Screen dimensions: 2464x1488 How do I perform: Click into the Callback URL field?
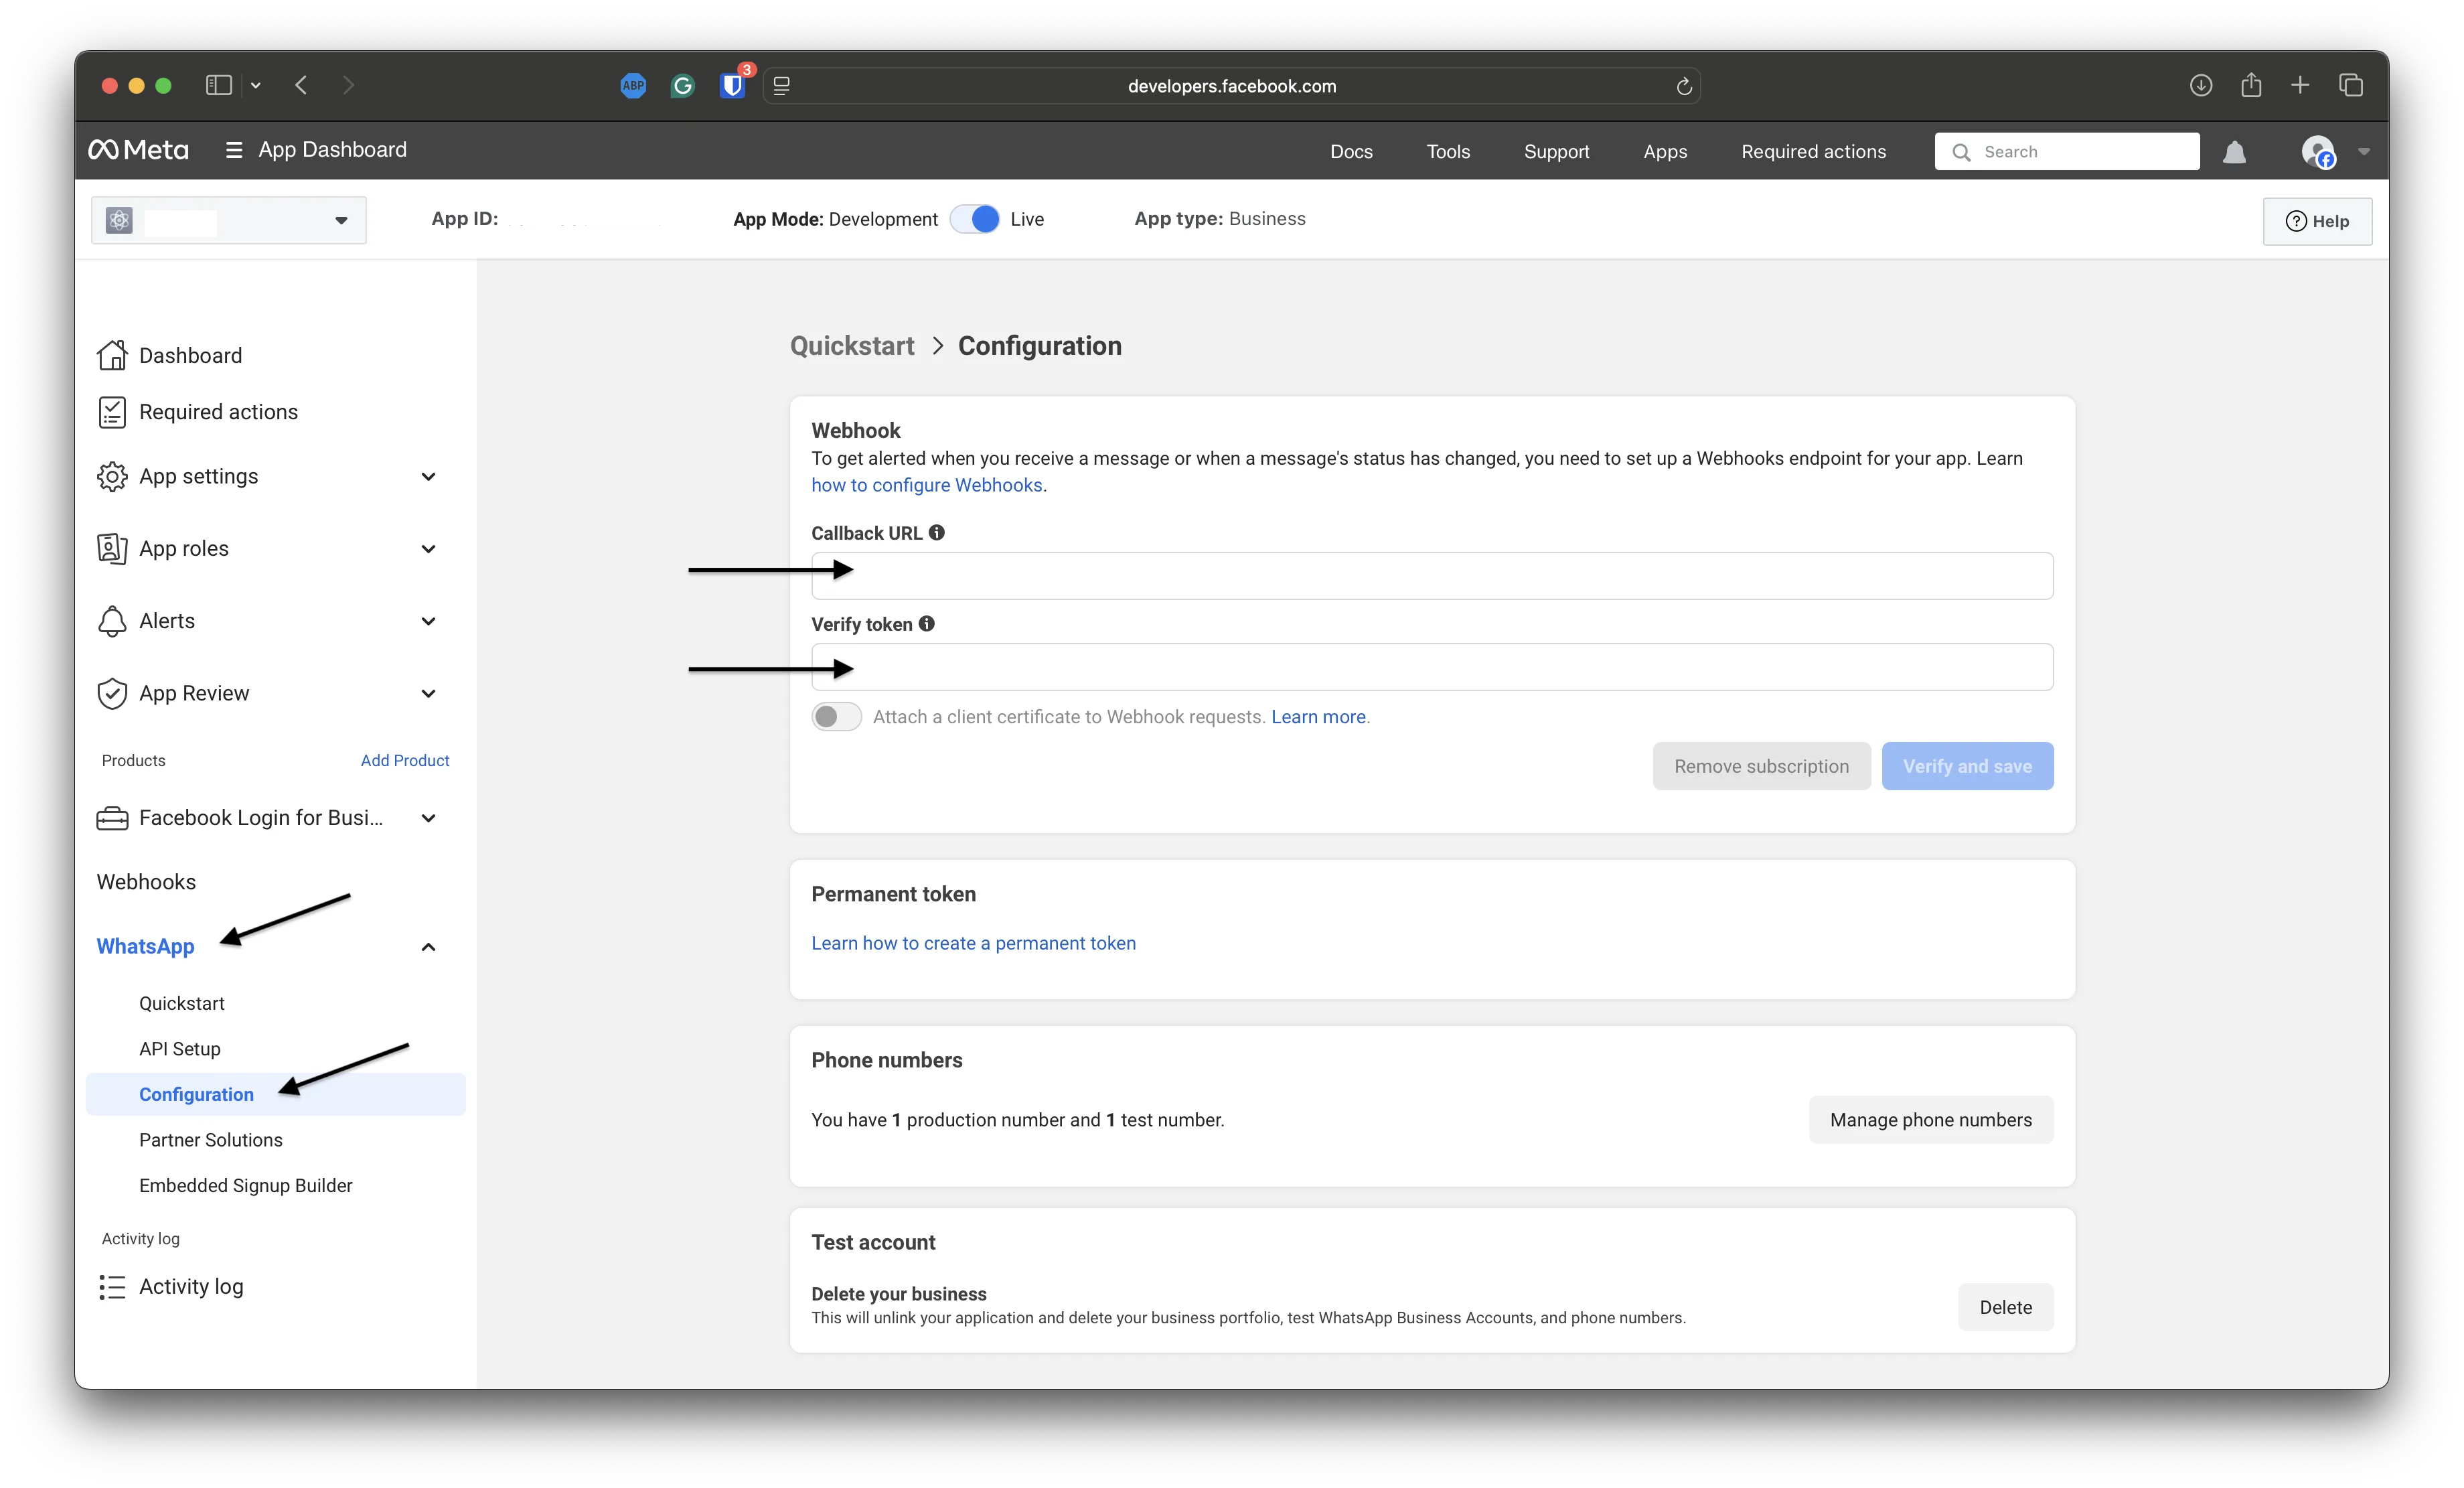(x=1432, y=576)
